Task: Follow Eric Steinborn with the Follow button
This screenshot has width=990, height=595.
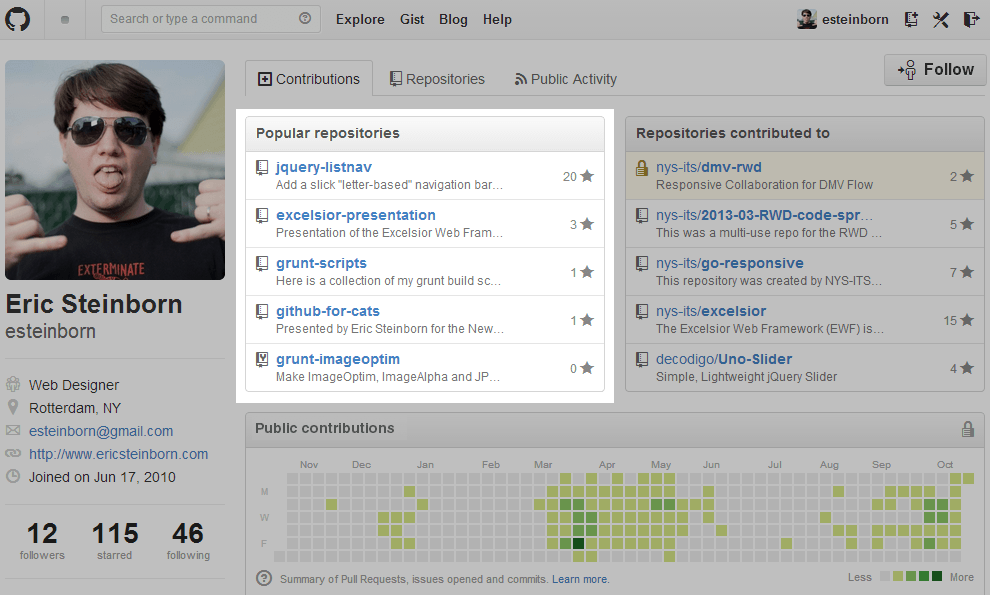Action: coord(935,69)
